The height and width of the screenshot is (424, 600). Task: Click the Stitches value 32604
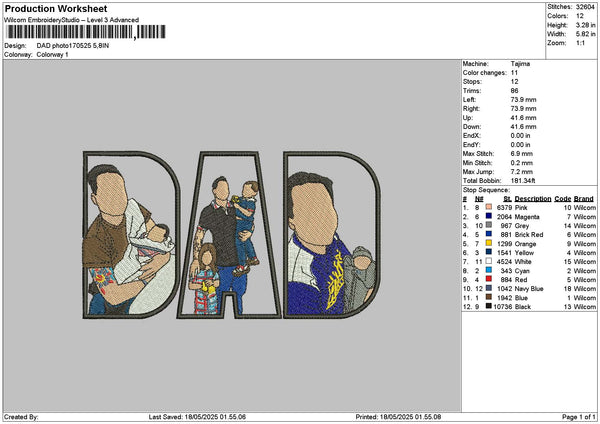(x=585, y=7)
